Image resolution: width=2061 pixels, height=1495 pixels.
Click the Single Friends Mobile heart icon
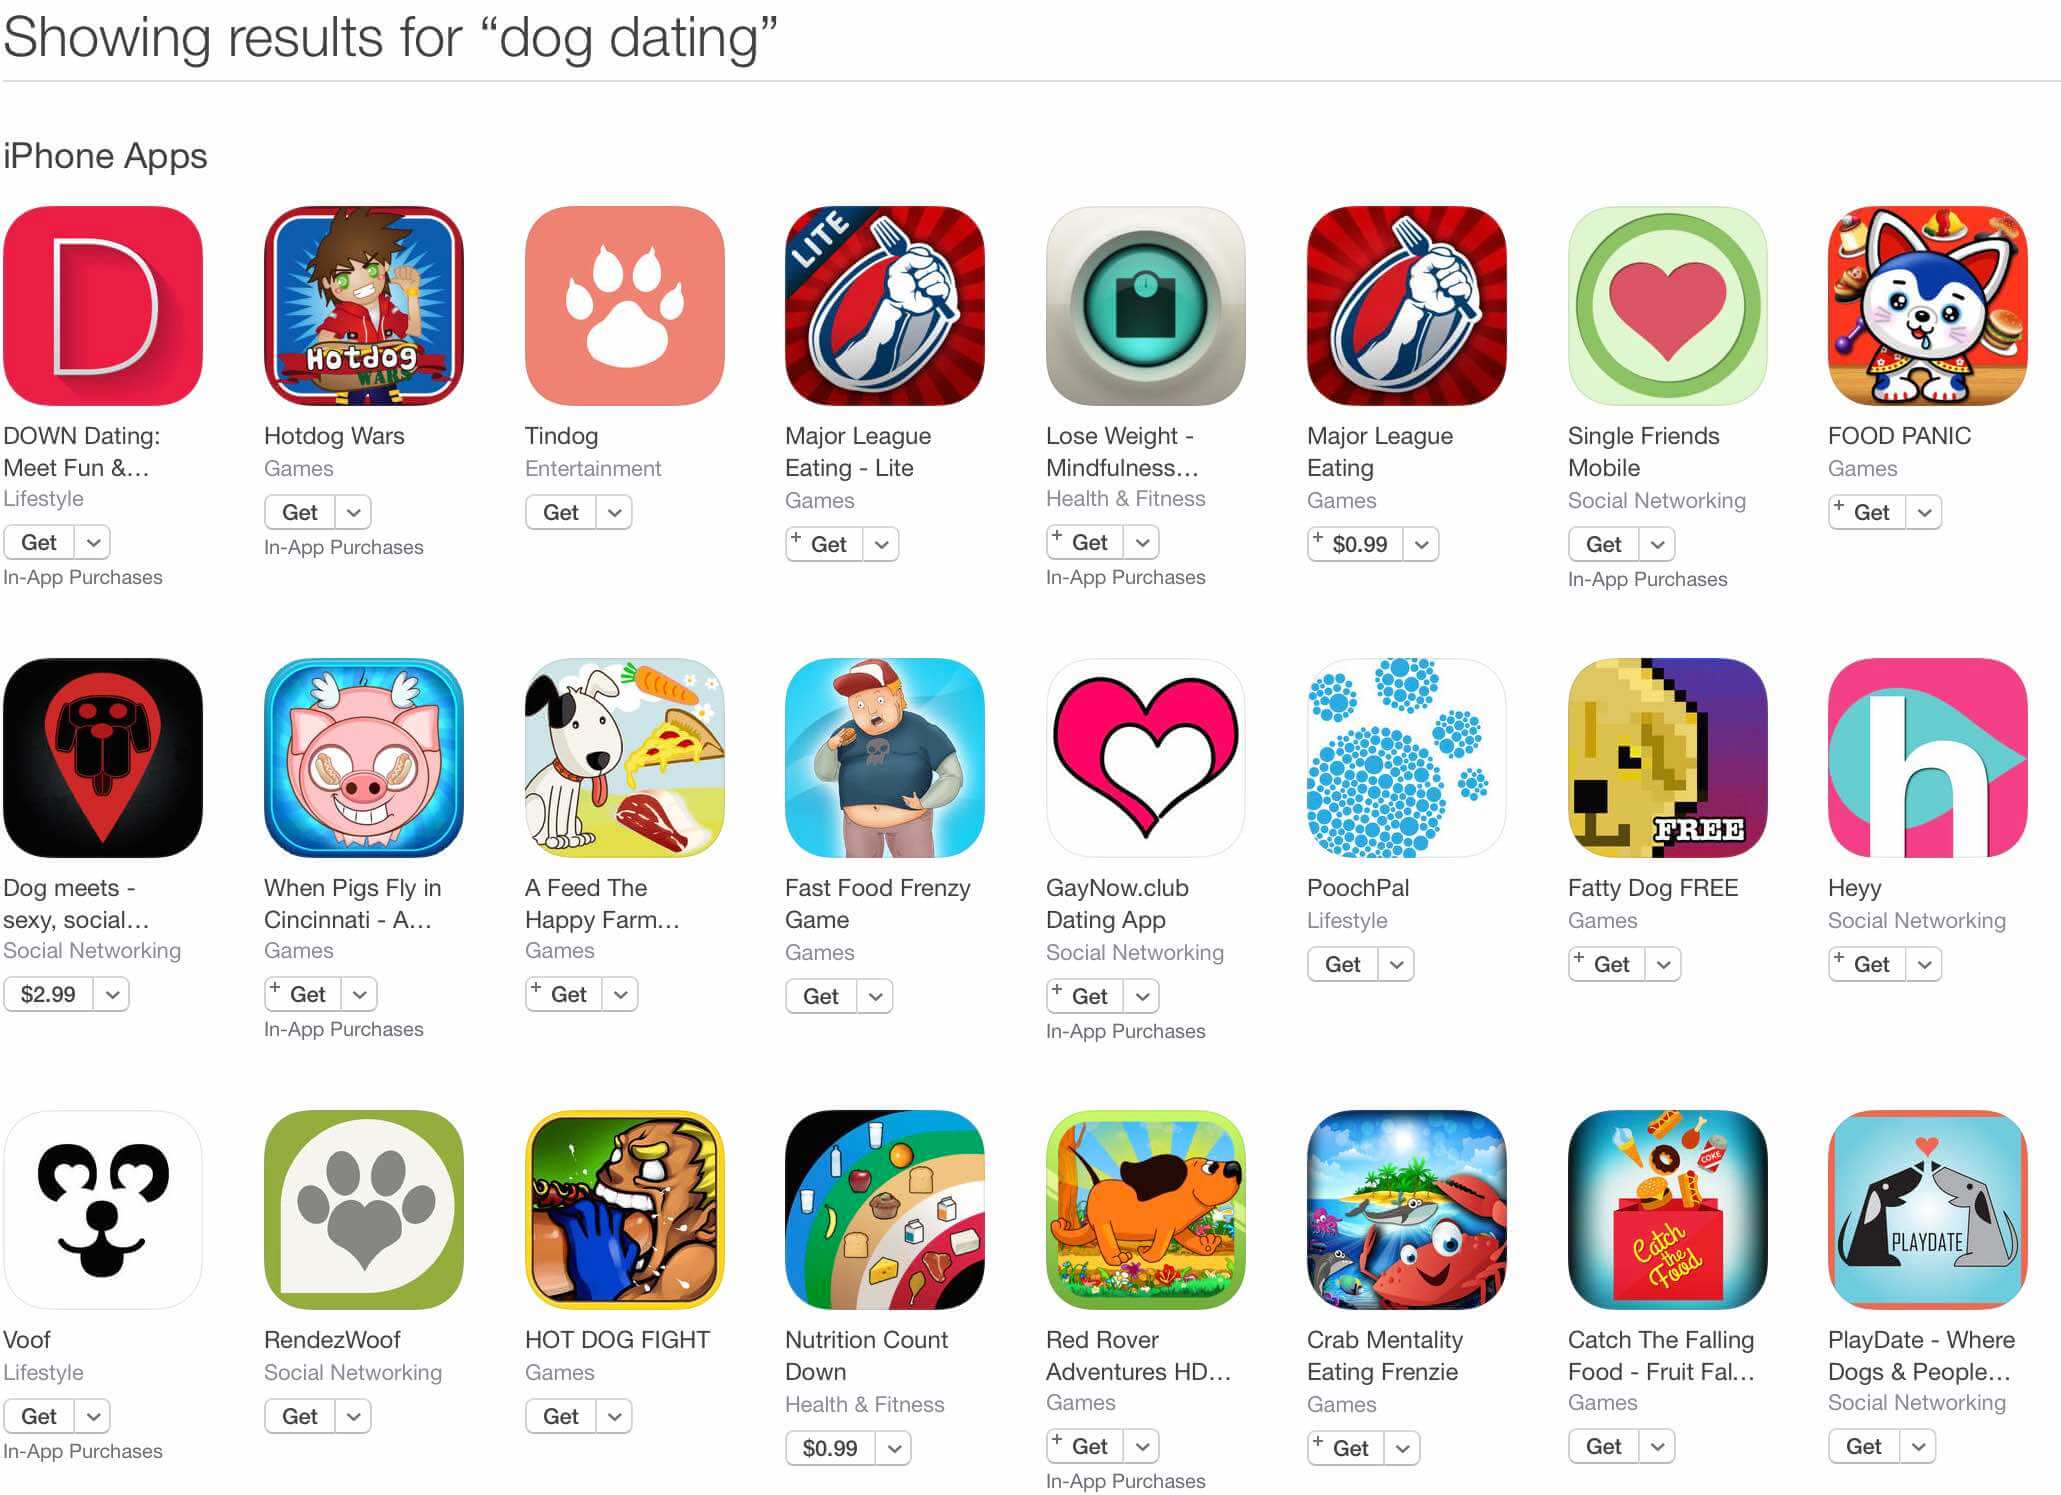click(1667, 306)
